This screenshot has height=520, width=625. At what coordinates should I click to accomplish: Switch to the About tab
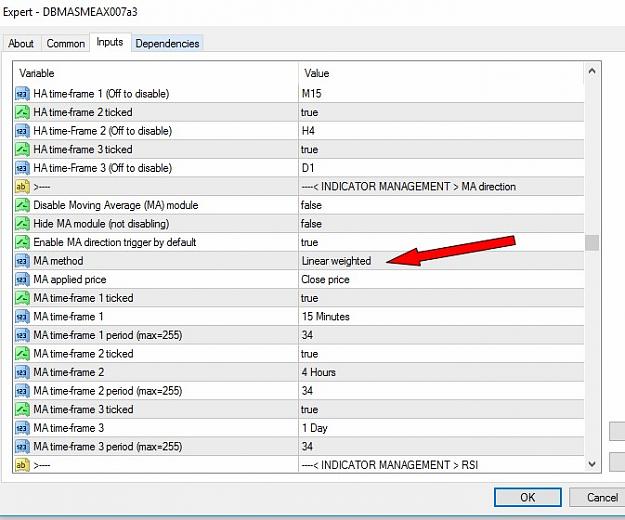21,43
